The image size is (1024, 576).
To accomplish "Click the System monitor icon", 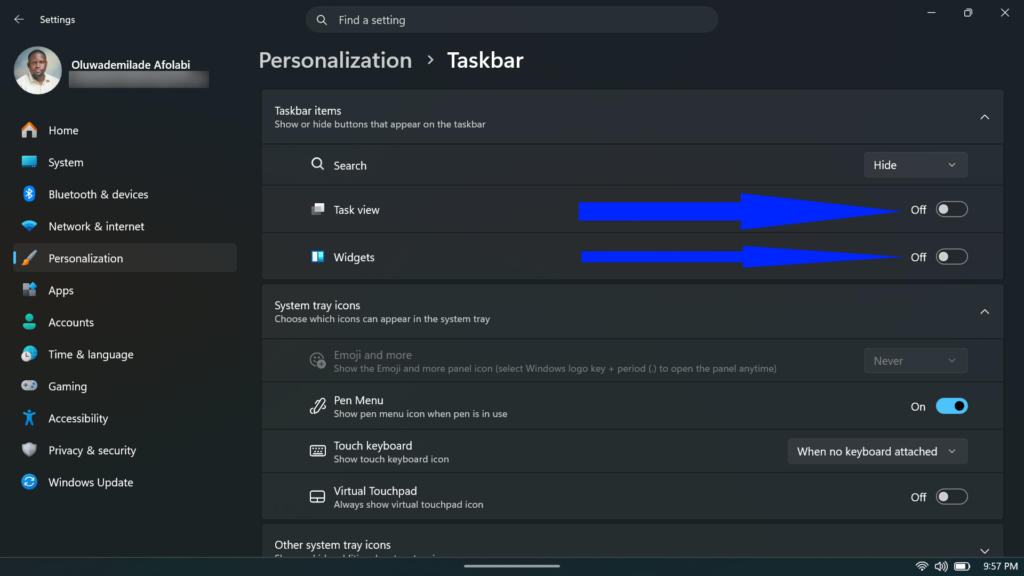I will [x=29, y=162].
